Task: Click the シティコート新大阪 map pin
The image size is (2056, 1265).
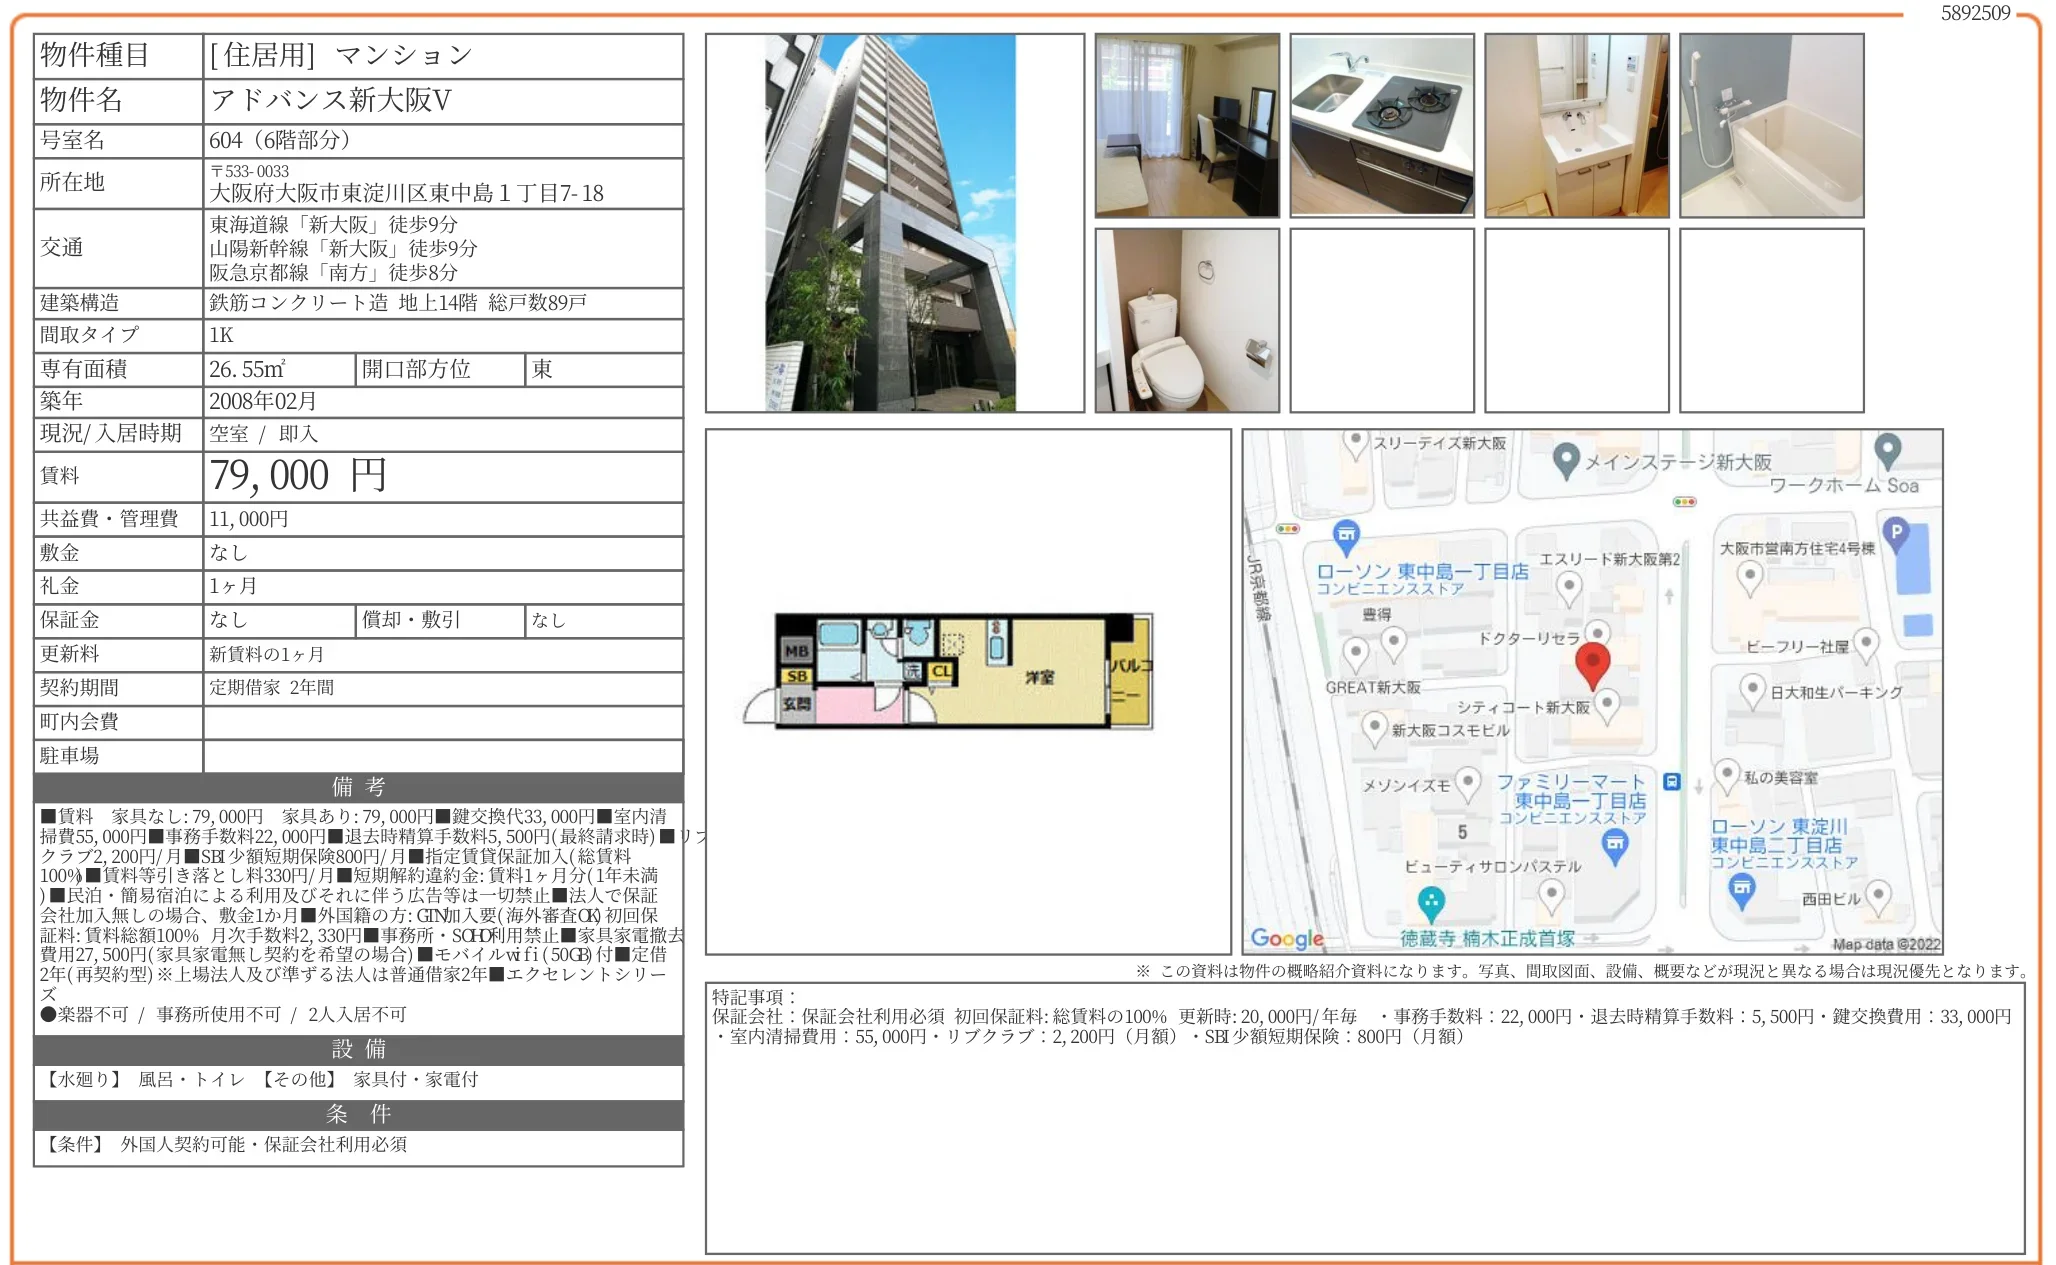Action: (1606, 703)
